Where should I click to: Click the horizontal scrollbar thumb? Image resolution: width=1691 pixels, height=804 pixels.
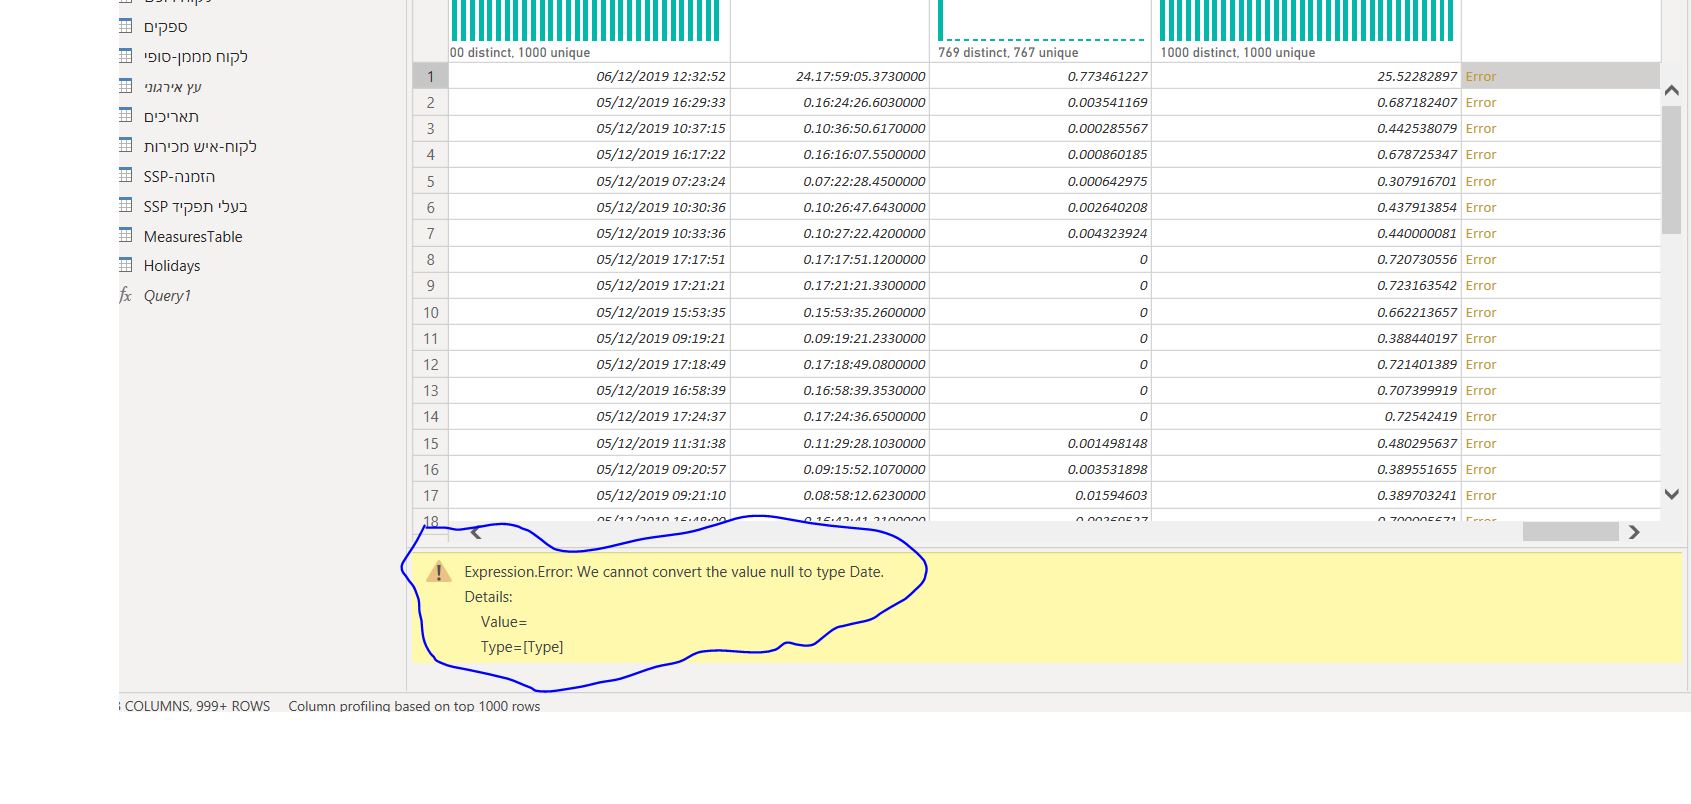point(1570,532)
